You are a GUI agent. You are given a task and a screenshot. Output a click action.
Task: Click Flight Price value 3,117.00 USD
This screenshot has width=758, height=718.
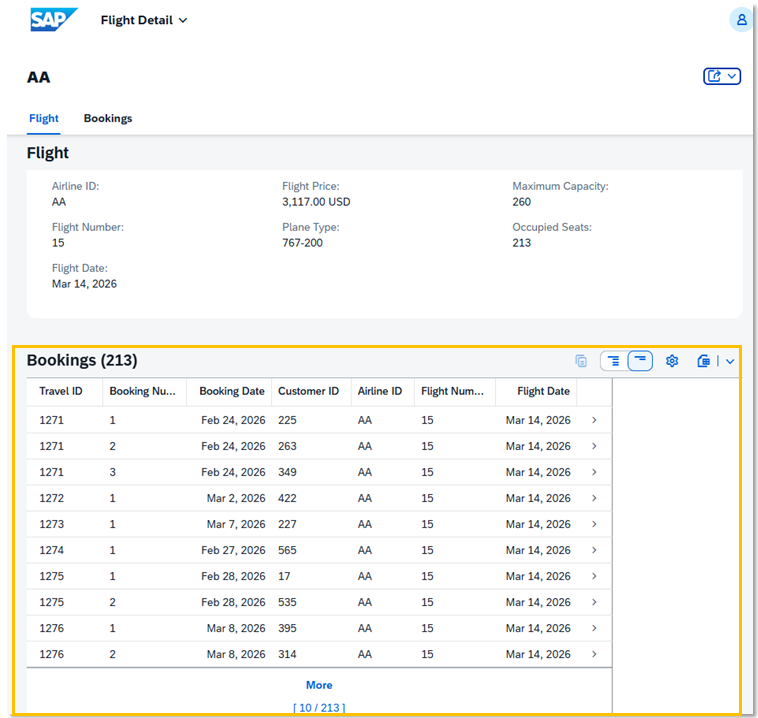click(316, 202)
